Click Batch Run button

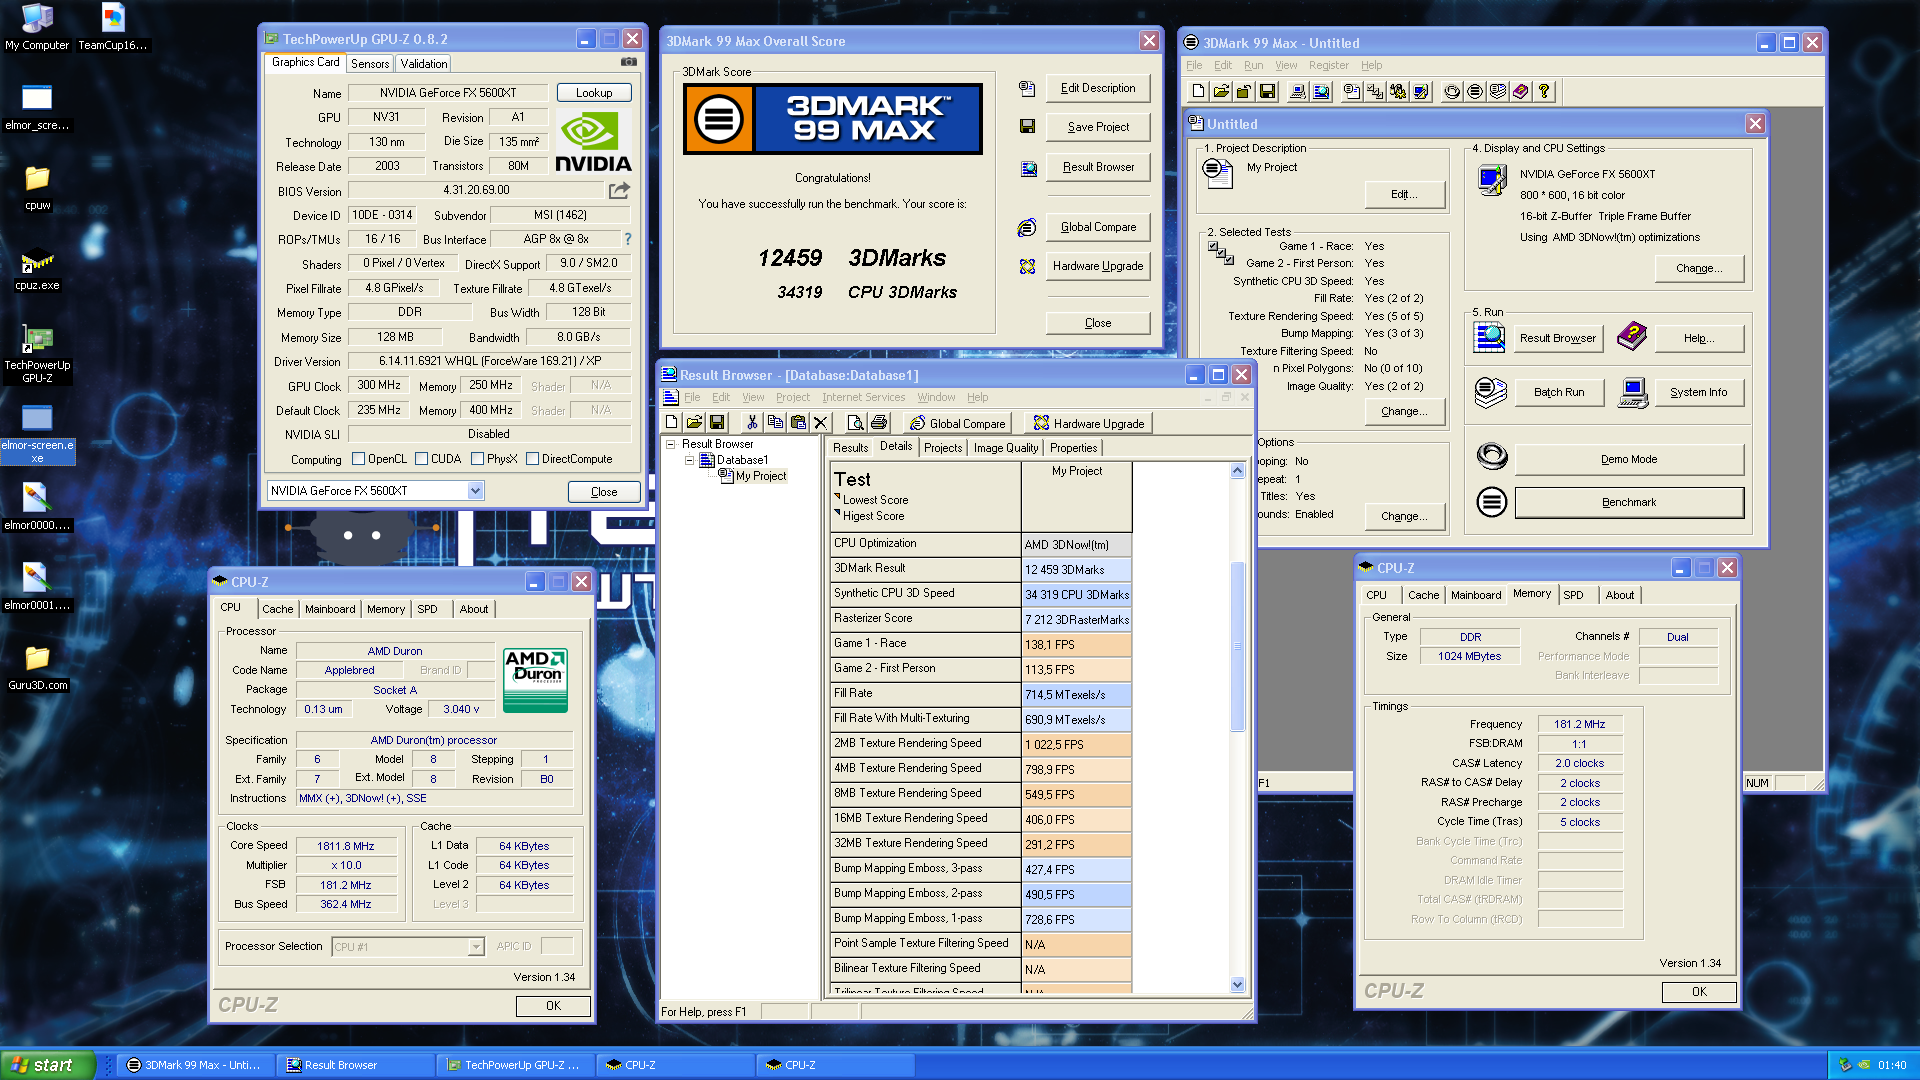[x=1559, y=392]
